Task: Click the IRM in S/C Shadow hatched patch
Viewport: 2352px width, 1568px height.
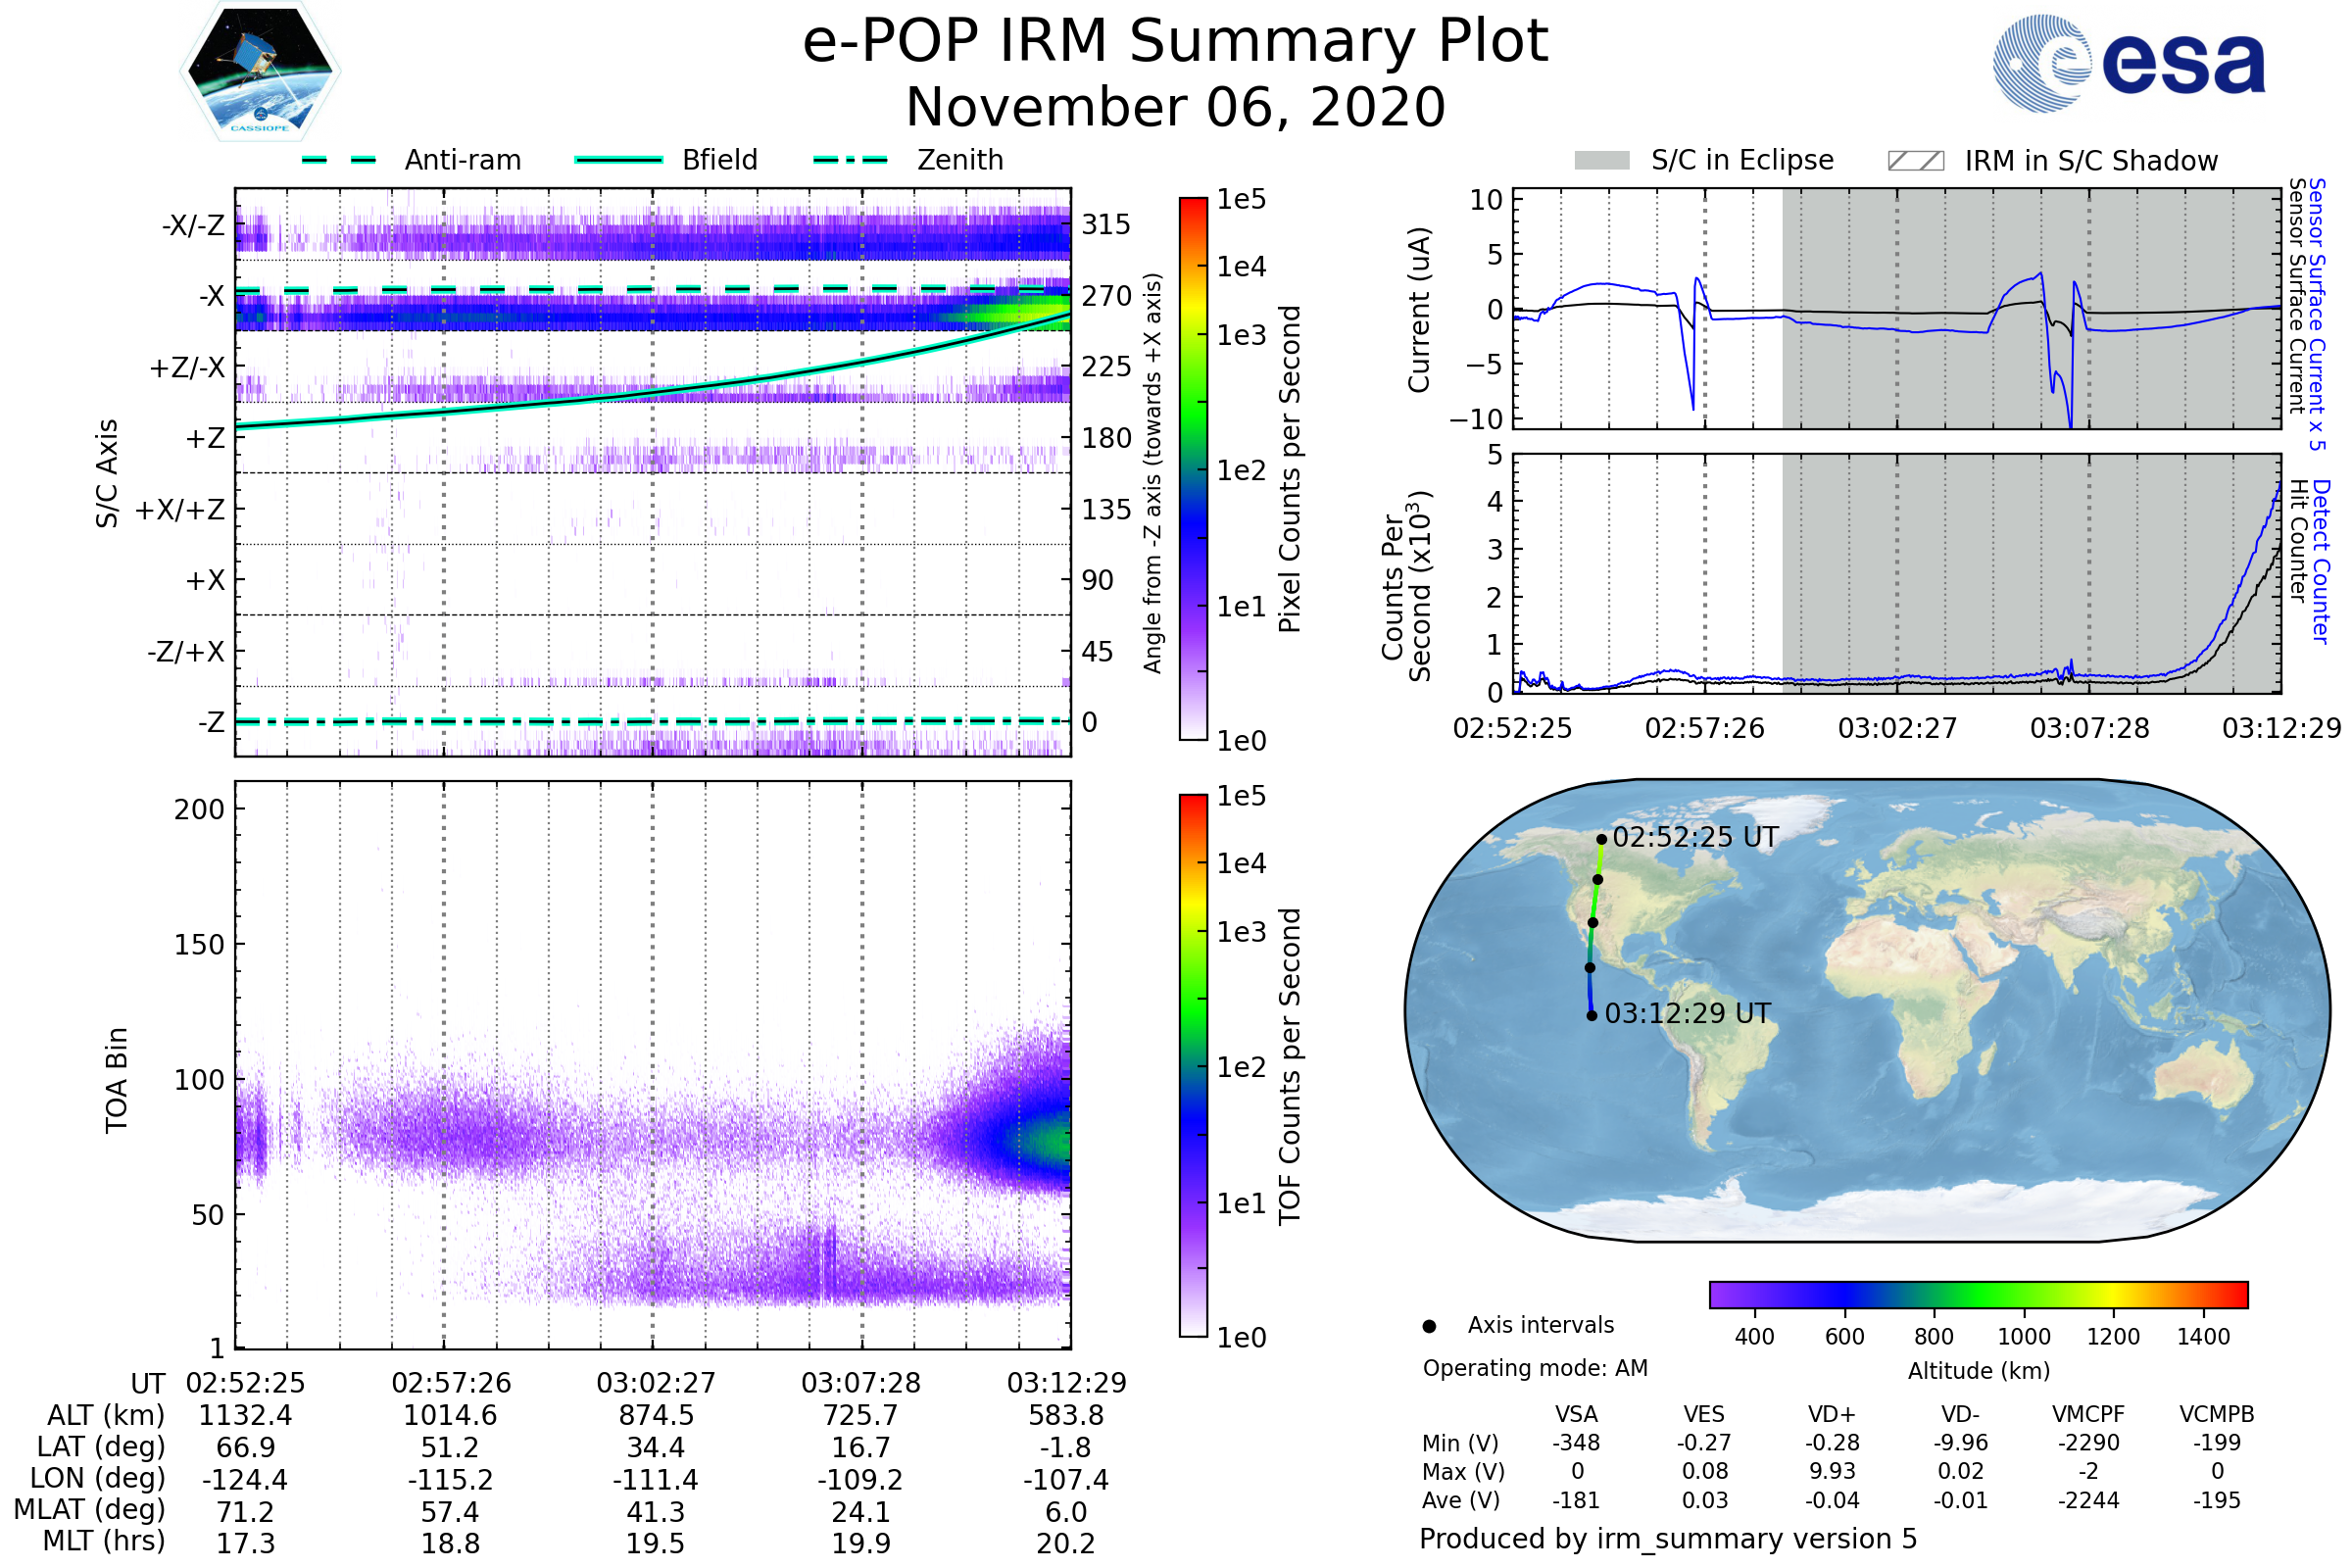Action: [x=1916, y=161]
